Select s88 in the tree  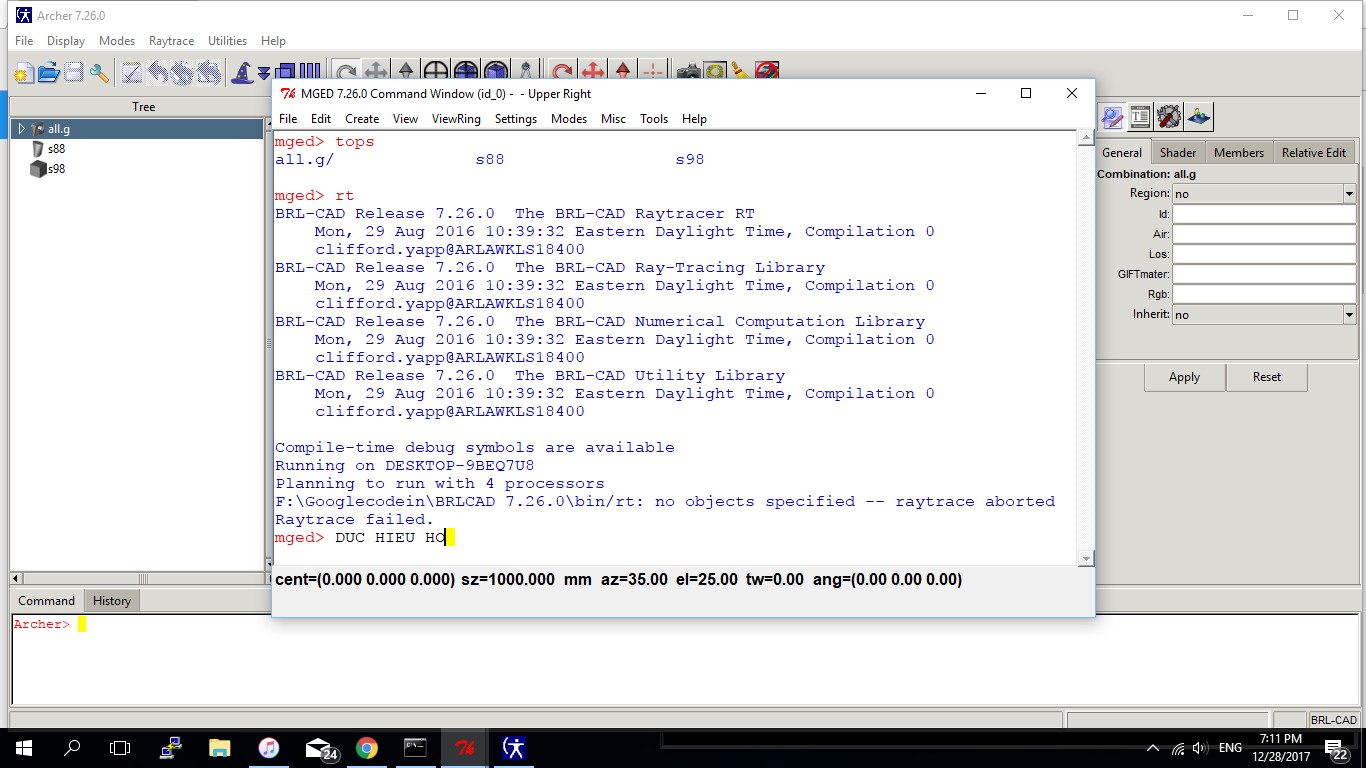click(56, 149)
